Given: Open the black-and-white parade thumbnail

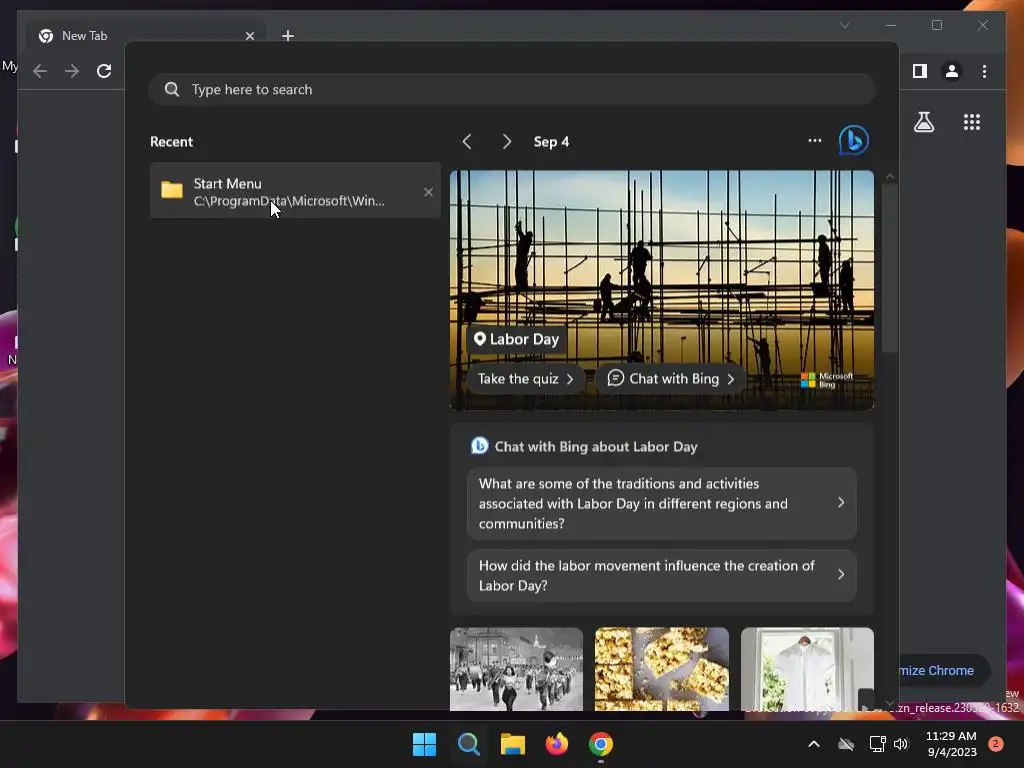Looking at the screenshot, I should coord(517,669).
